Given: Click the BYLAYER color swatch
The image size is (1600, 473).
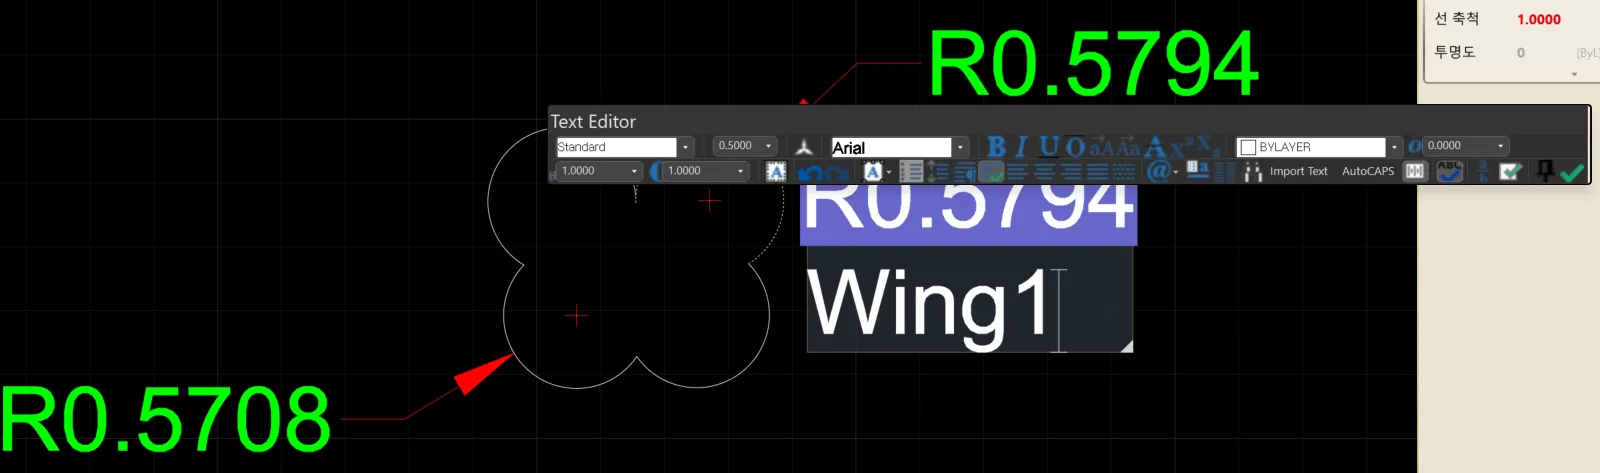Looking at the screenshot, I should [x=1248, y=147].
